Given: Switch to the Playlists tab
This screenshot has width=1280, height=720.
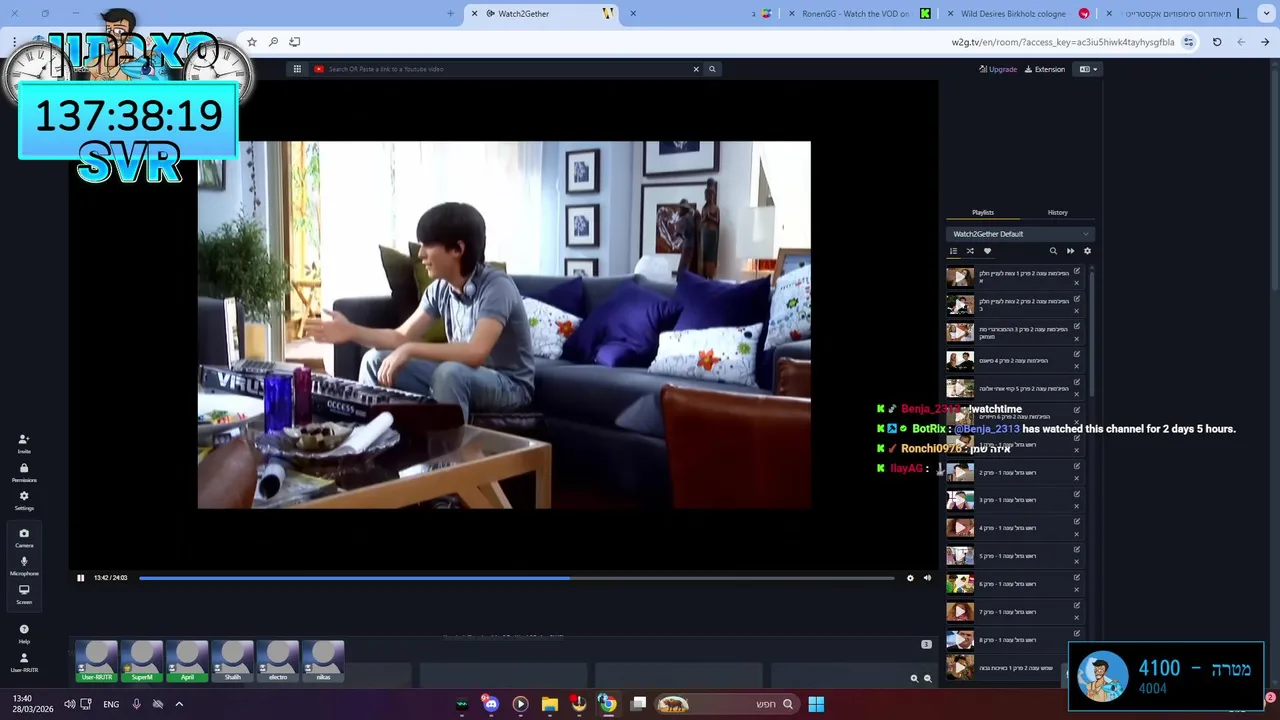Looking at the screenshot, I should (983, 212).
